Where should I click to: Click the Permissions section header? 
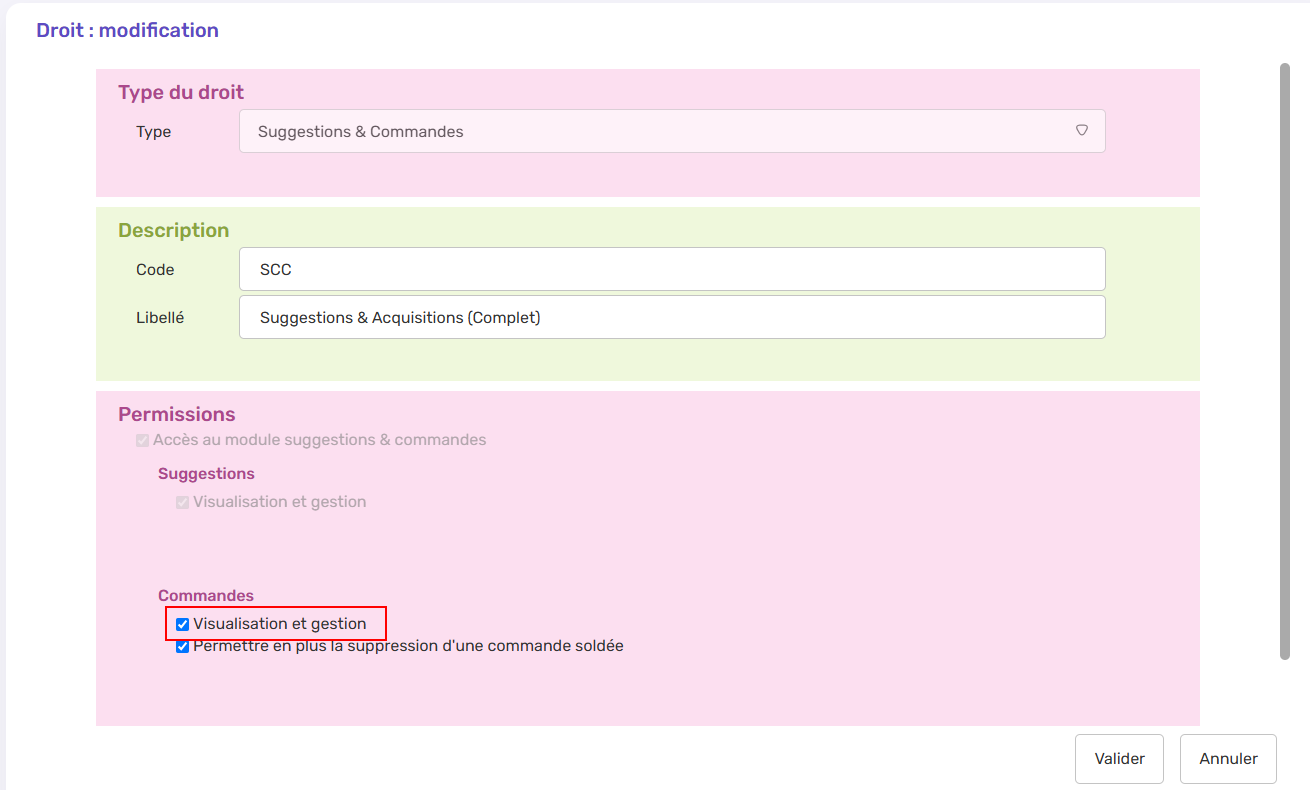coord(176,413)
